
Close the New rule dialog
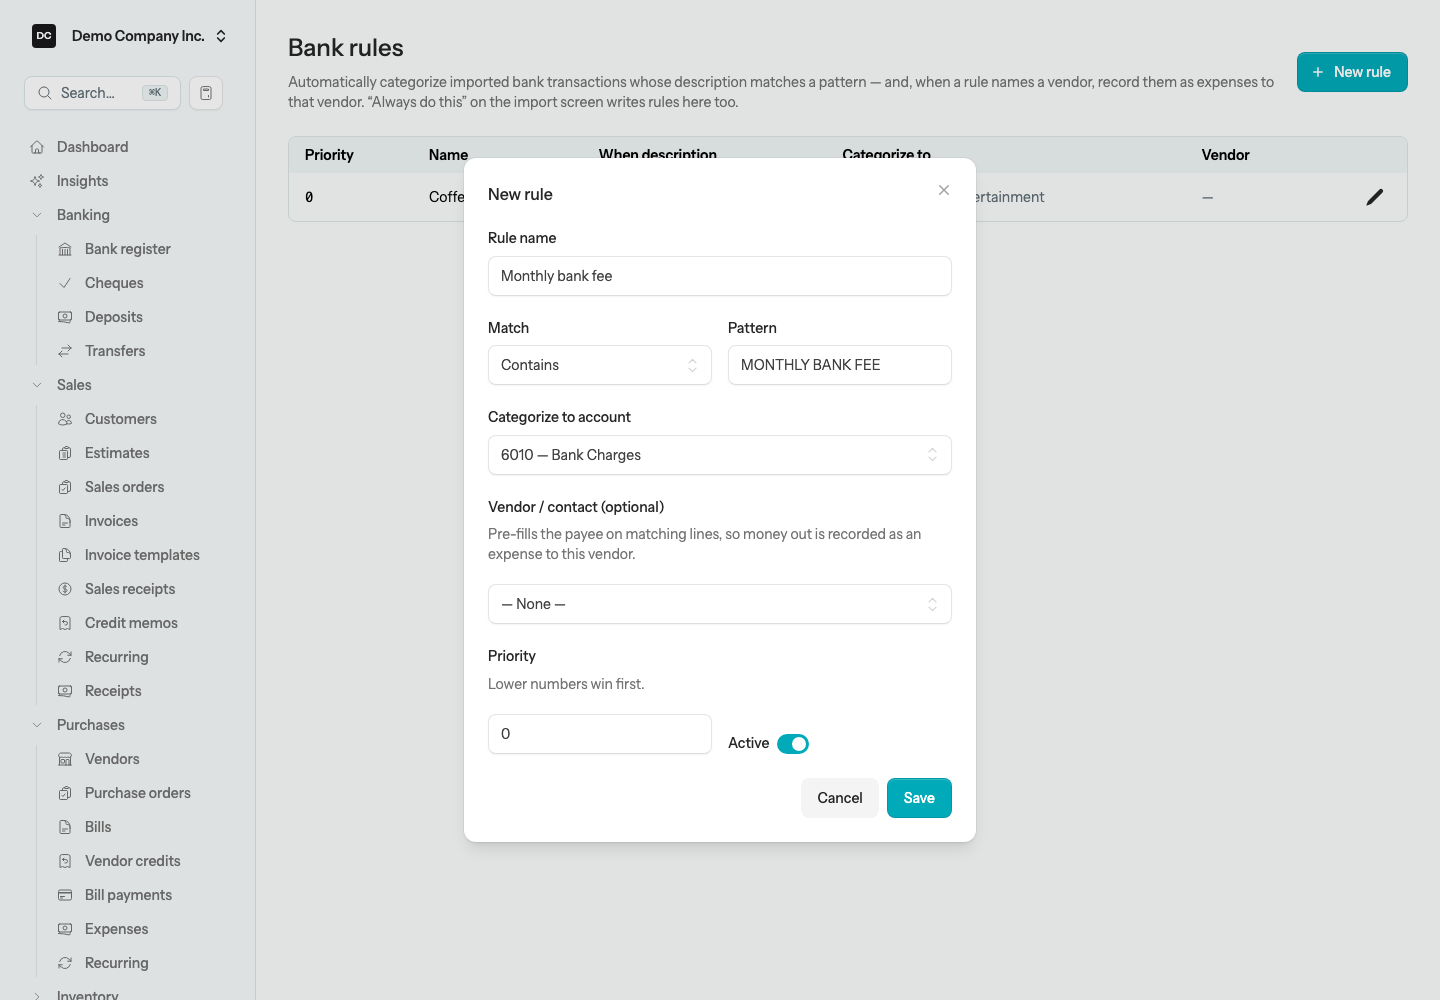944,190
